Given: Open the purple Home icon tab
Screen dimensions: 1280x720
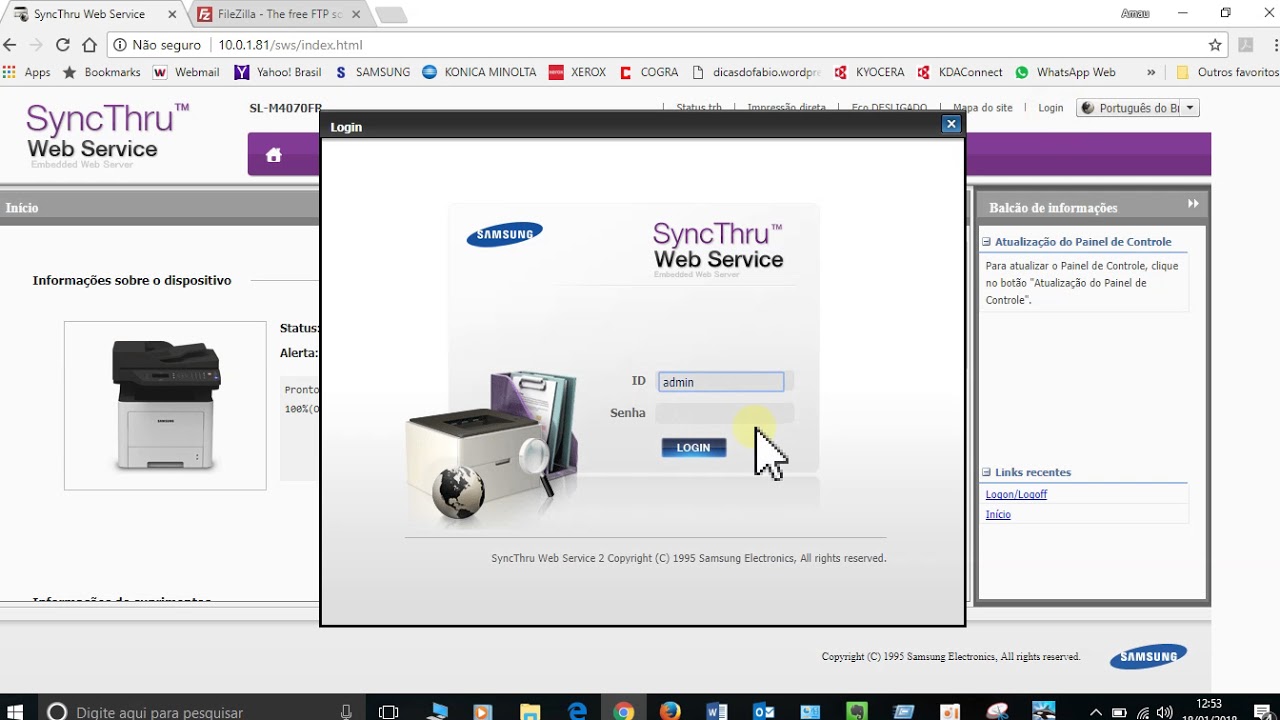Looking at the screenshot, I should 274,155.
